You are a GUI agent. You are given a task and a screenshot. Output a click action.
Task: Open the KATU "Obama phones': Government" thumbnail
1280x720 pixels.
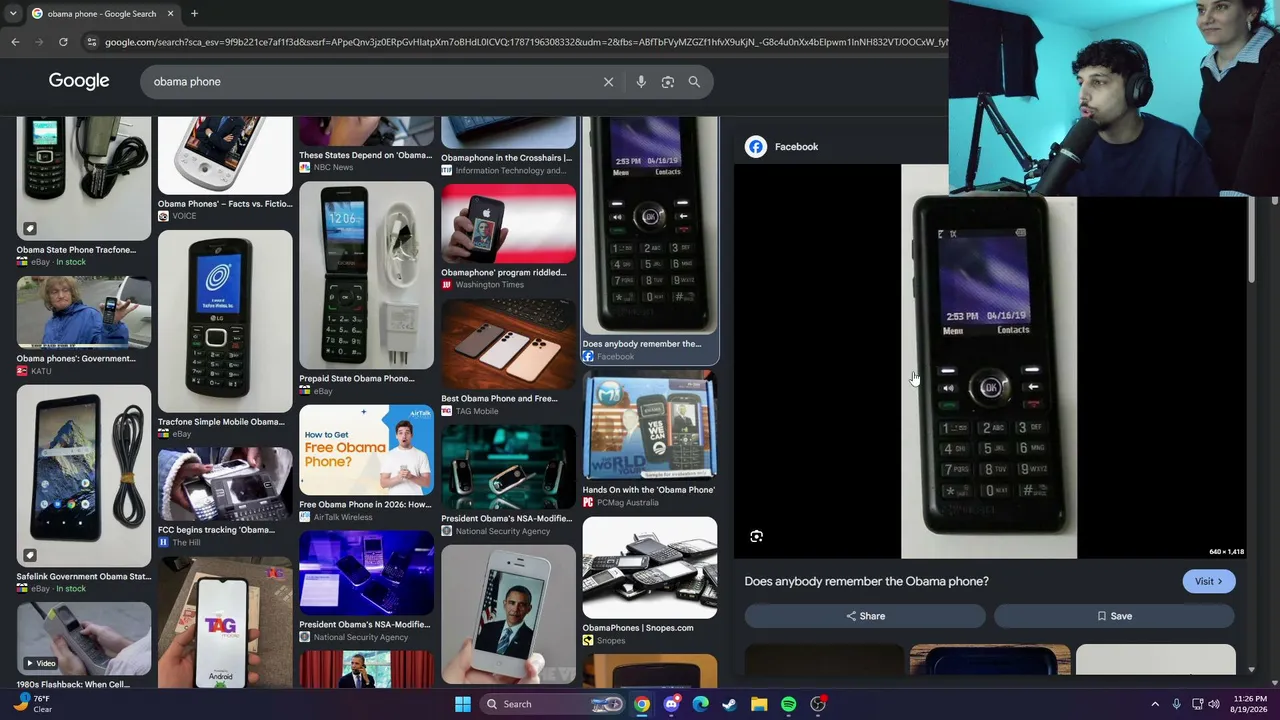coord(84,312)
